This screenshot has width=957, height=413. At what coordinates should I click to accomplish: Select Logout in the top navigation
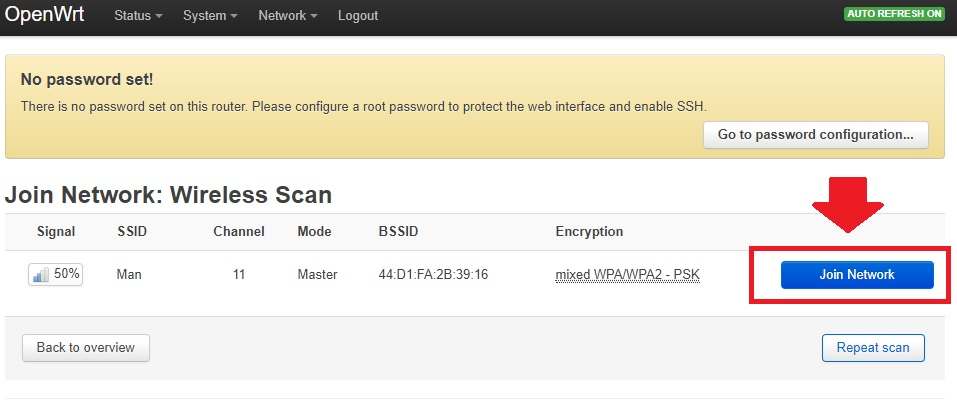coord(358,16)
